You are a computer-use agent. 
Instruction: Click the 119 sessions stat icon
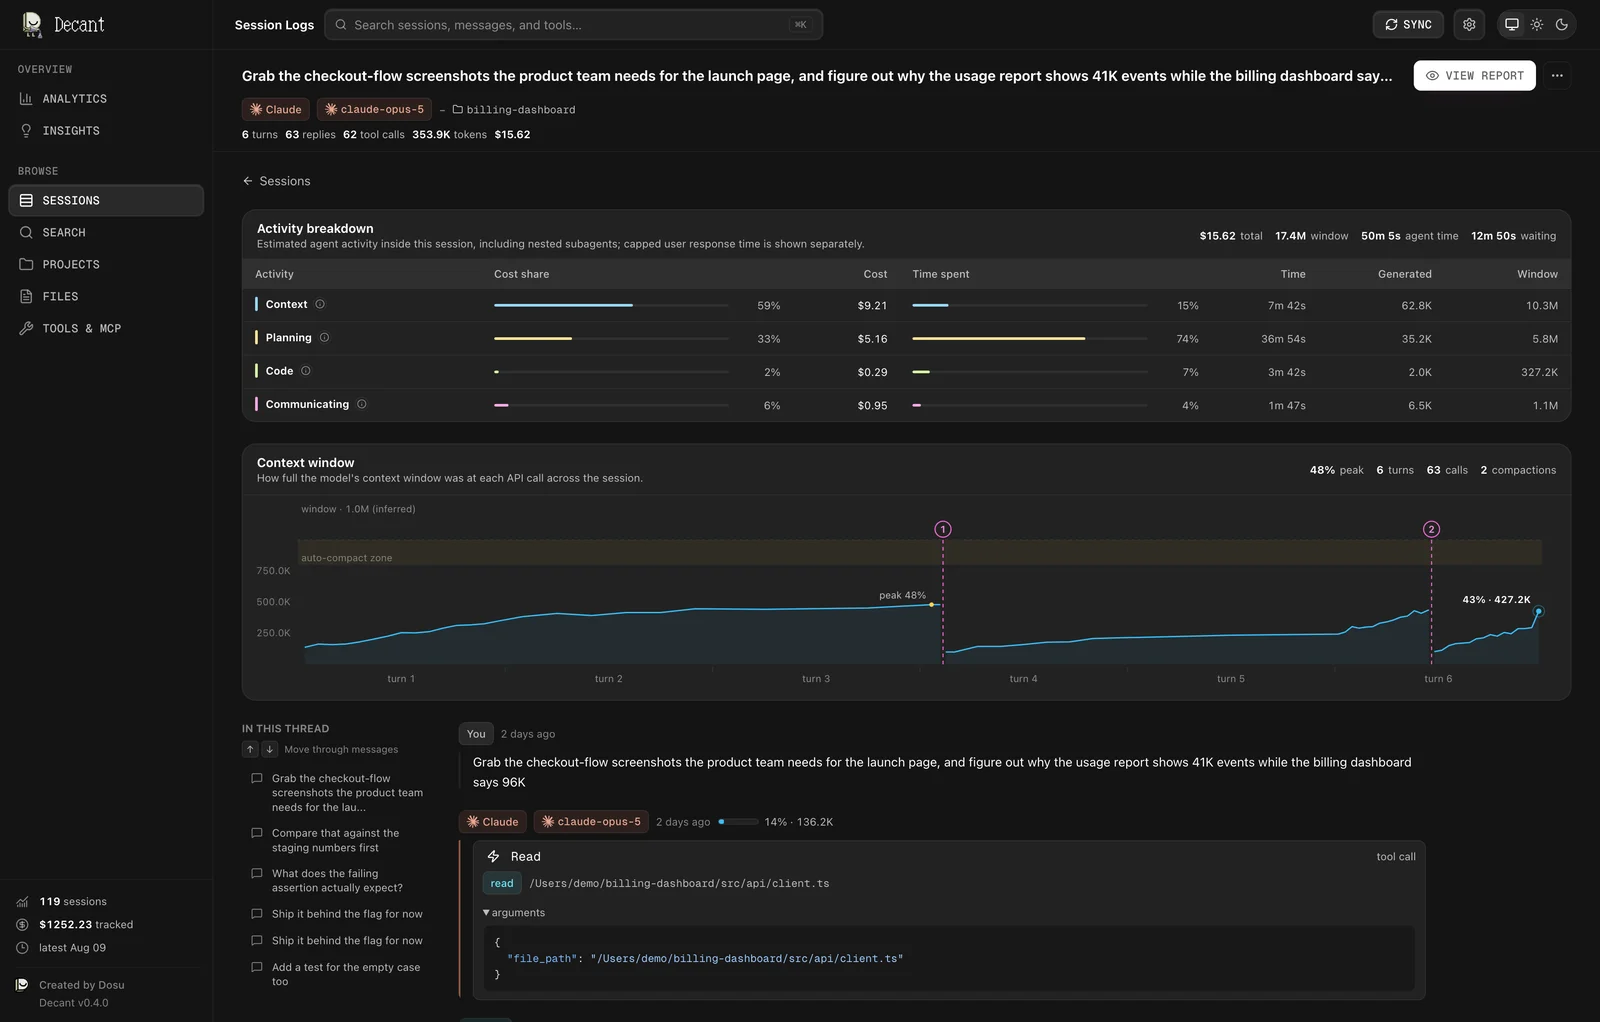22,902
